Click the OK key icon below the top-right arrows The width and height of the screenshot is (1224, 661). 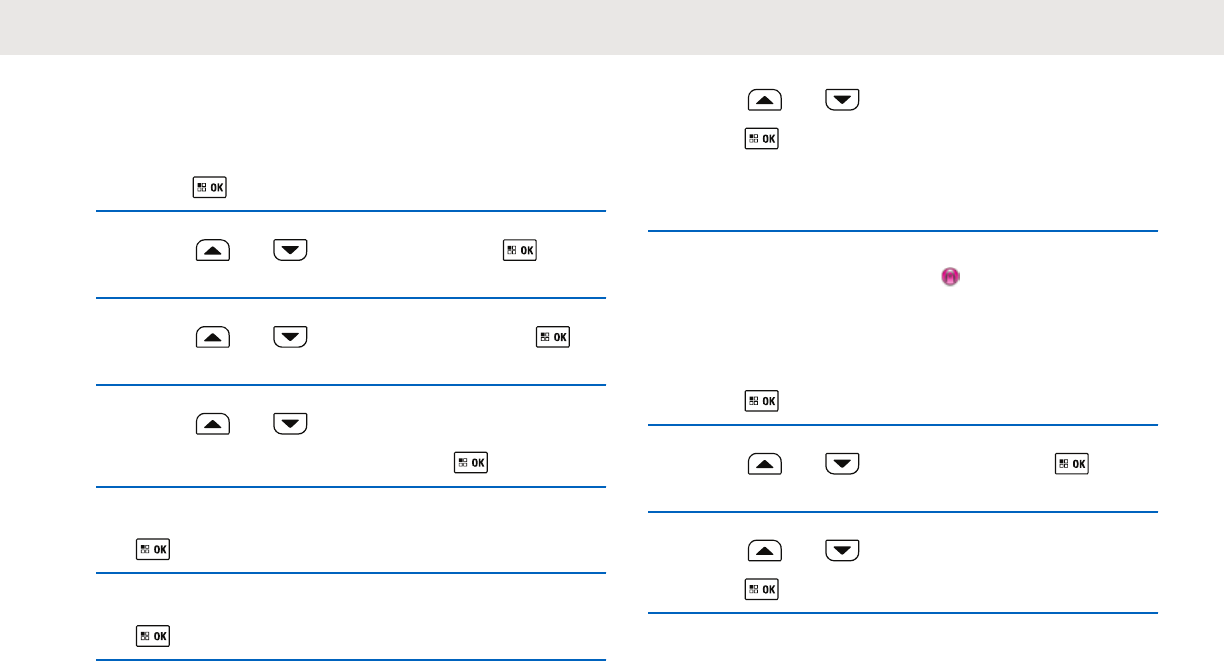pyautogui.click(x=762, y=140)
